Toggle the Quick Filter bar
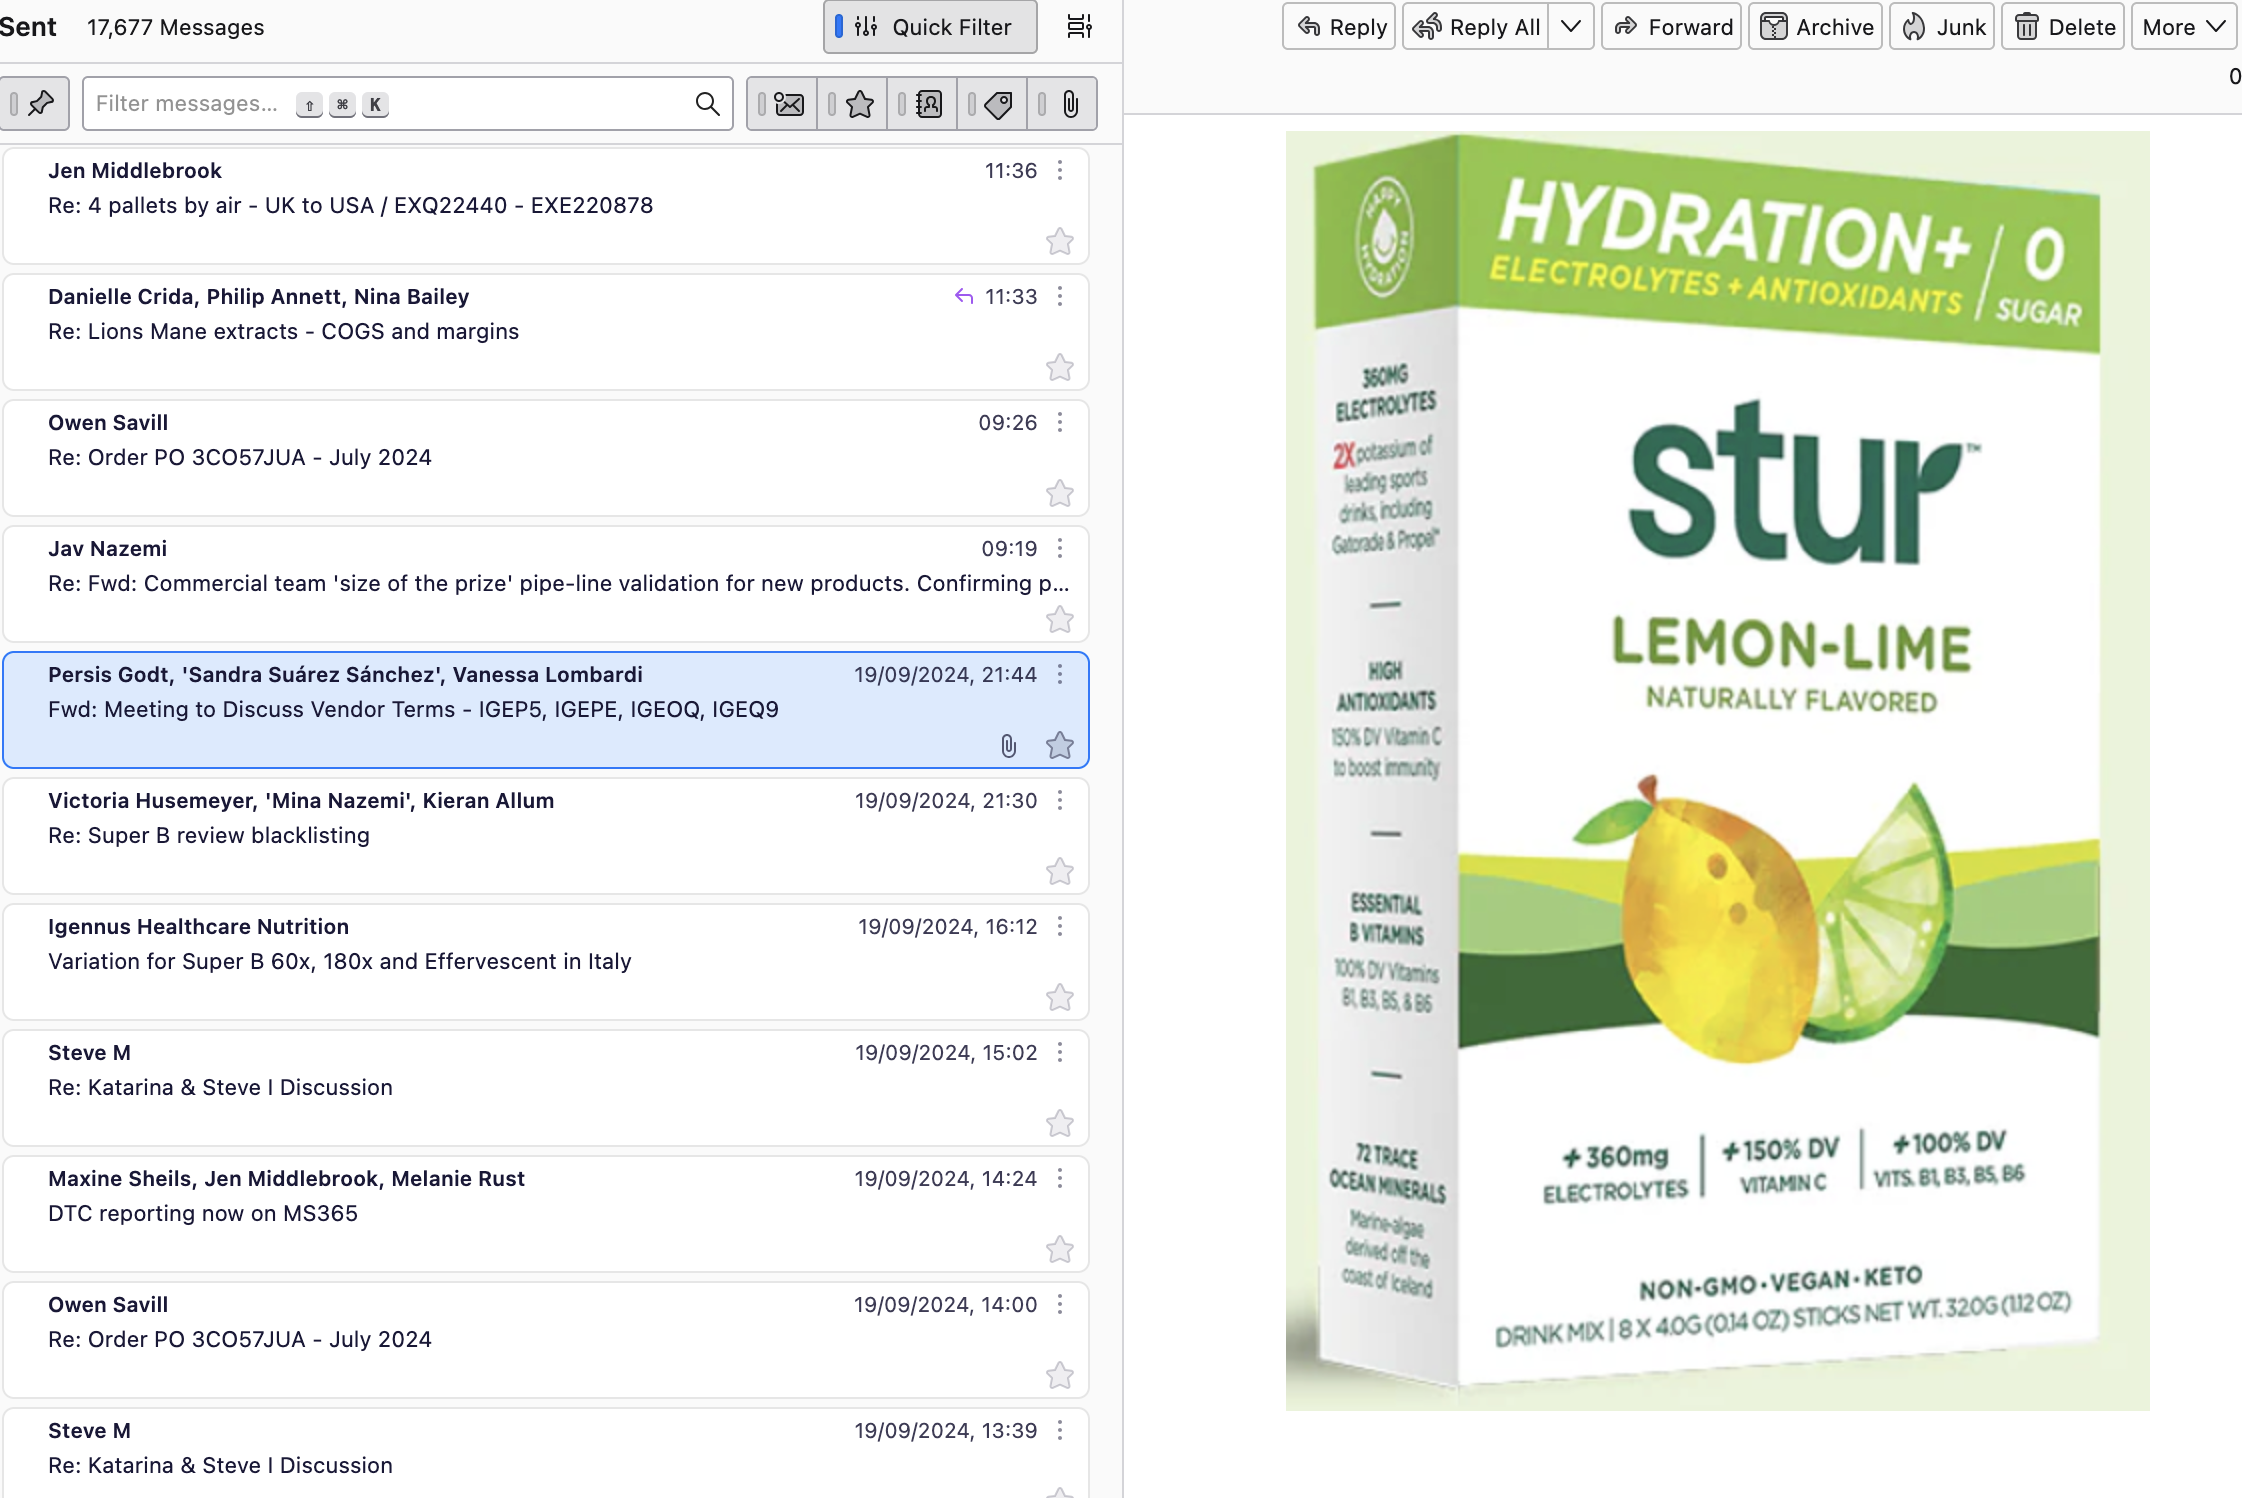 pyautogui.click(x=930, y=27)
